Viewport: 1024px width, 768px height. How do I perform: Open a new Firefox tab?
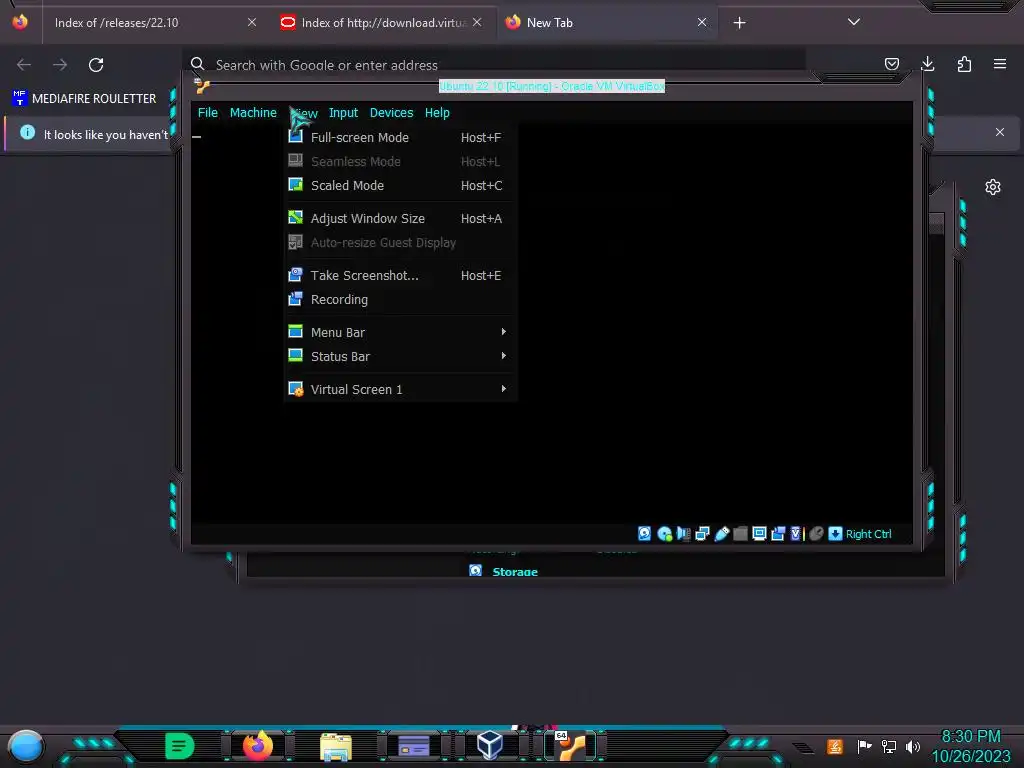click(x=739, y=23)
